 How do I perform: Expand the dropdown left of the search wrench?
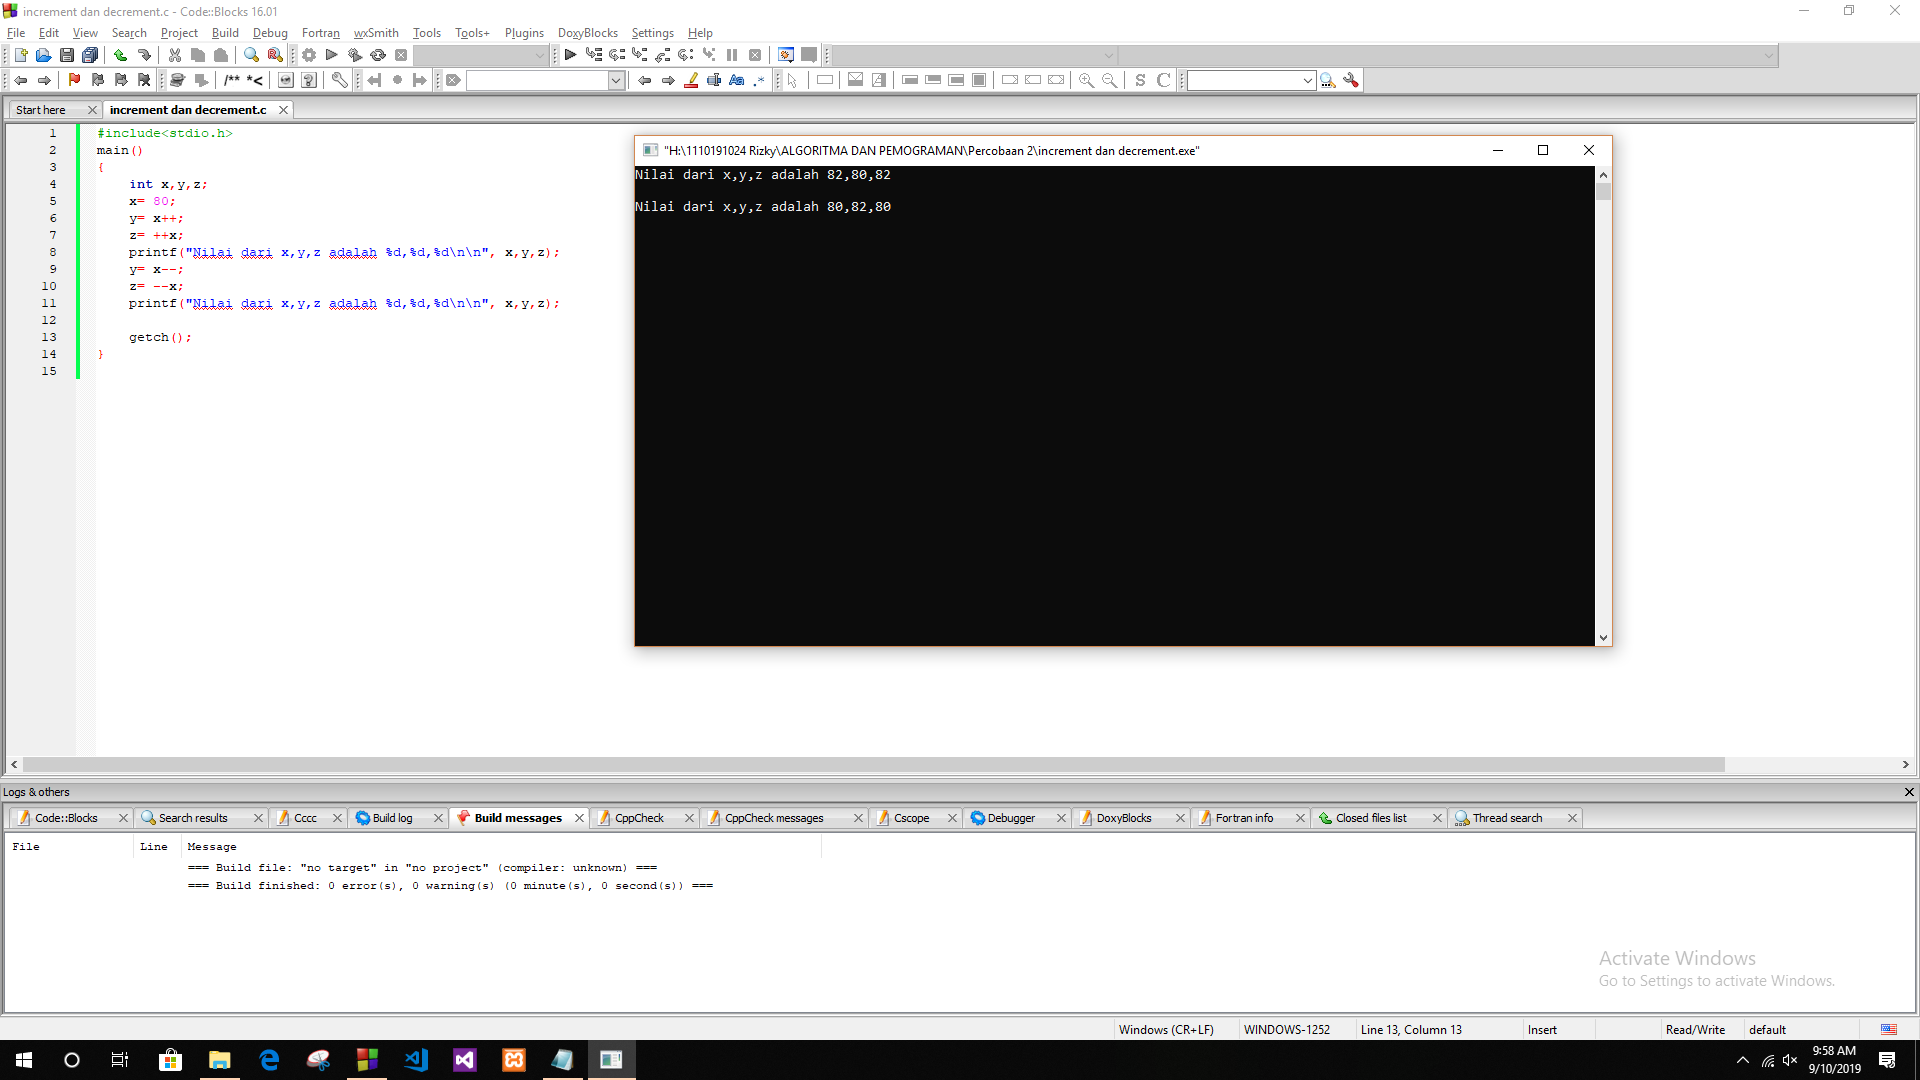pyautogui.click(x=1307, y=80)
